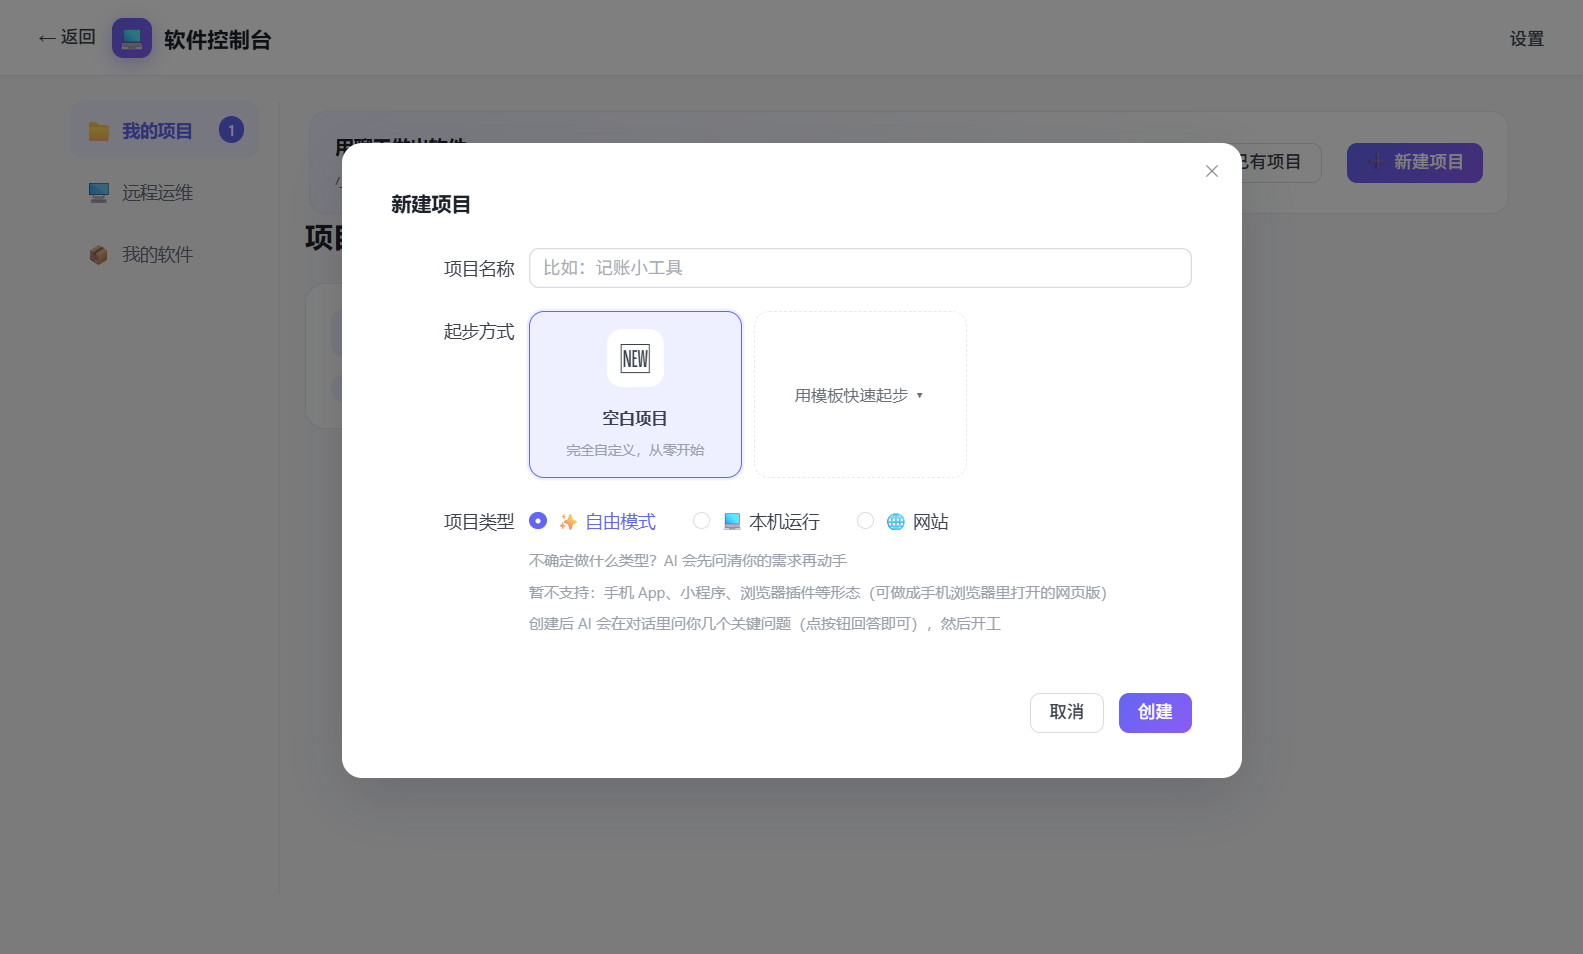This screenshot has height=954, width=1583.
Task: Select the 网站 radio button
Action: (x=866, y=521)
